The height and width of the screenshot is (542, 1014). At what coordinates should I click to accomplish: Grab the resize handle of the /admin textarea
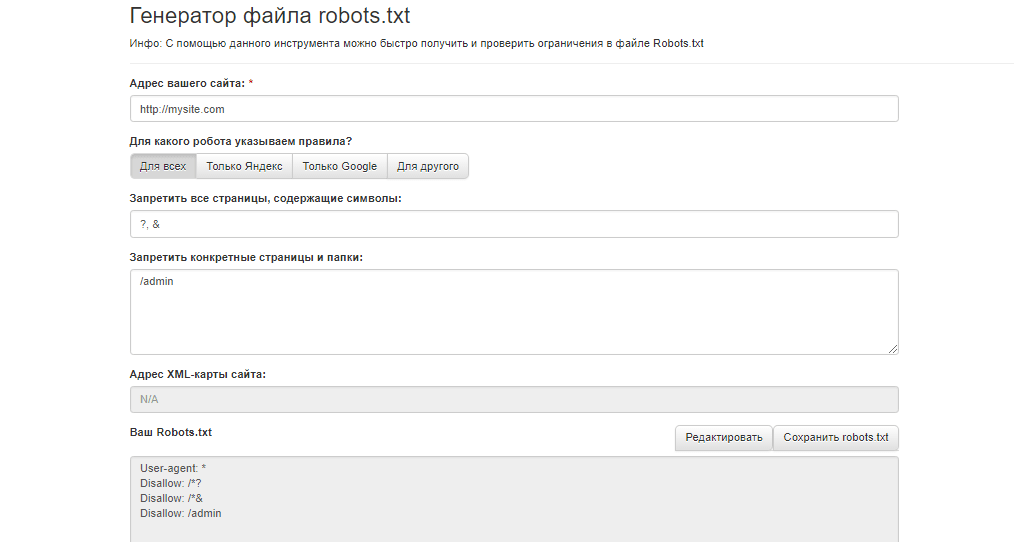pos(893,348)
